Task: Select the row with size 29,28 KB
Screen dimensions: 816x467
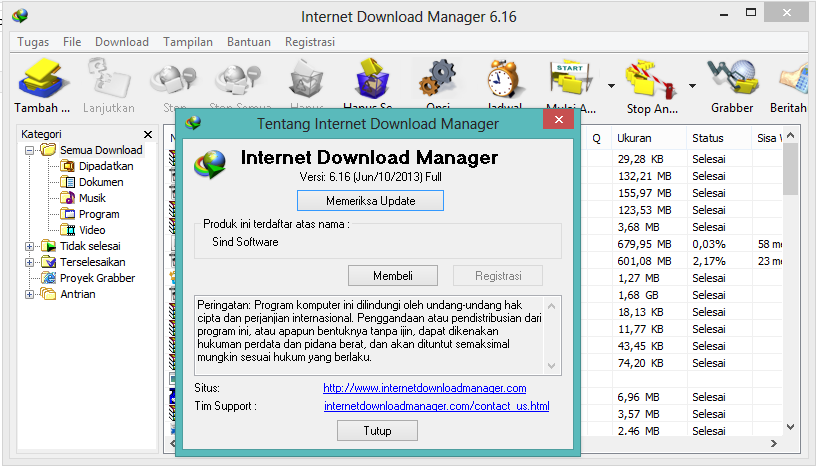Action: [x=681, y=159]
